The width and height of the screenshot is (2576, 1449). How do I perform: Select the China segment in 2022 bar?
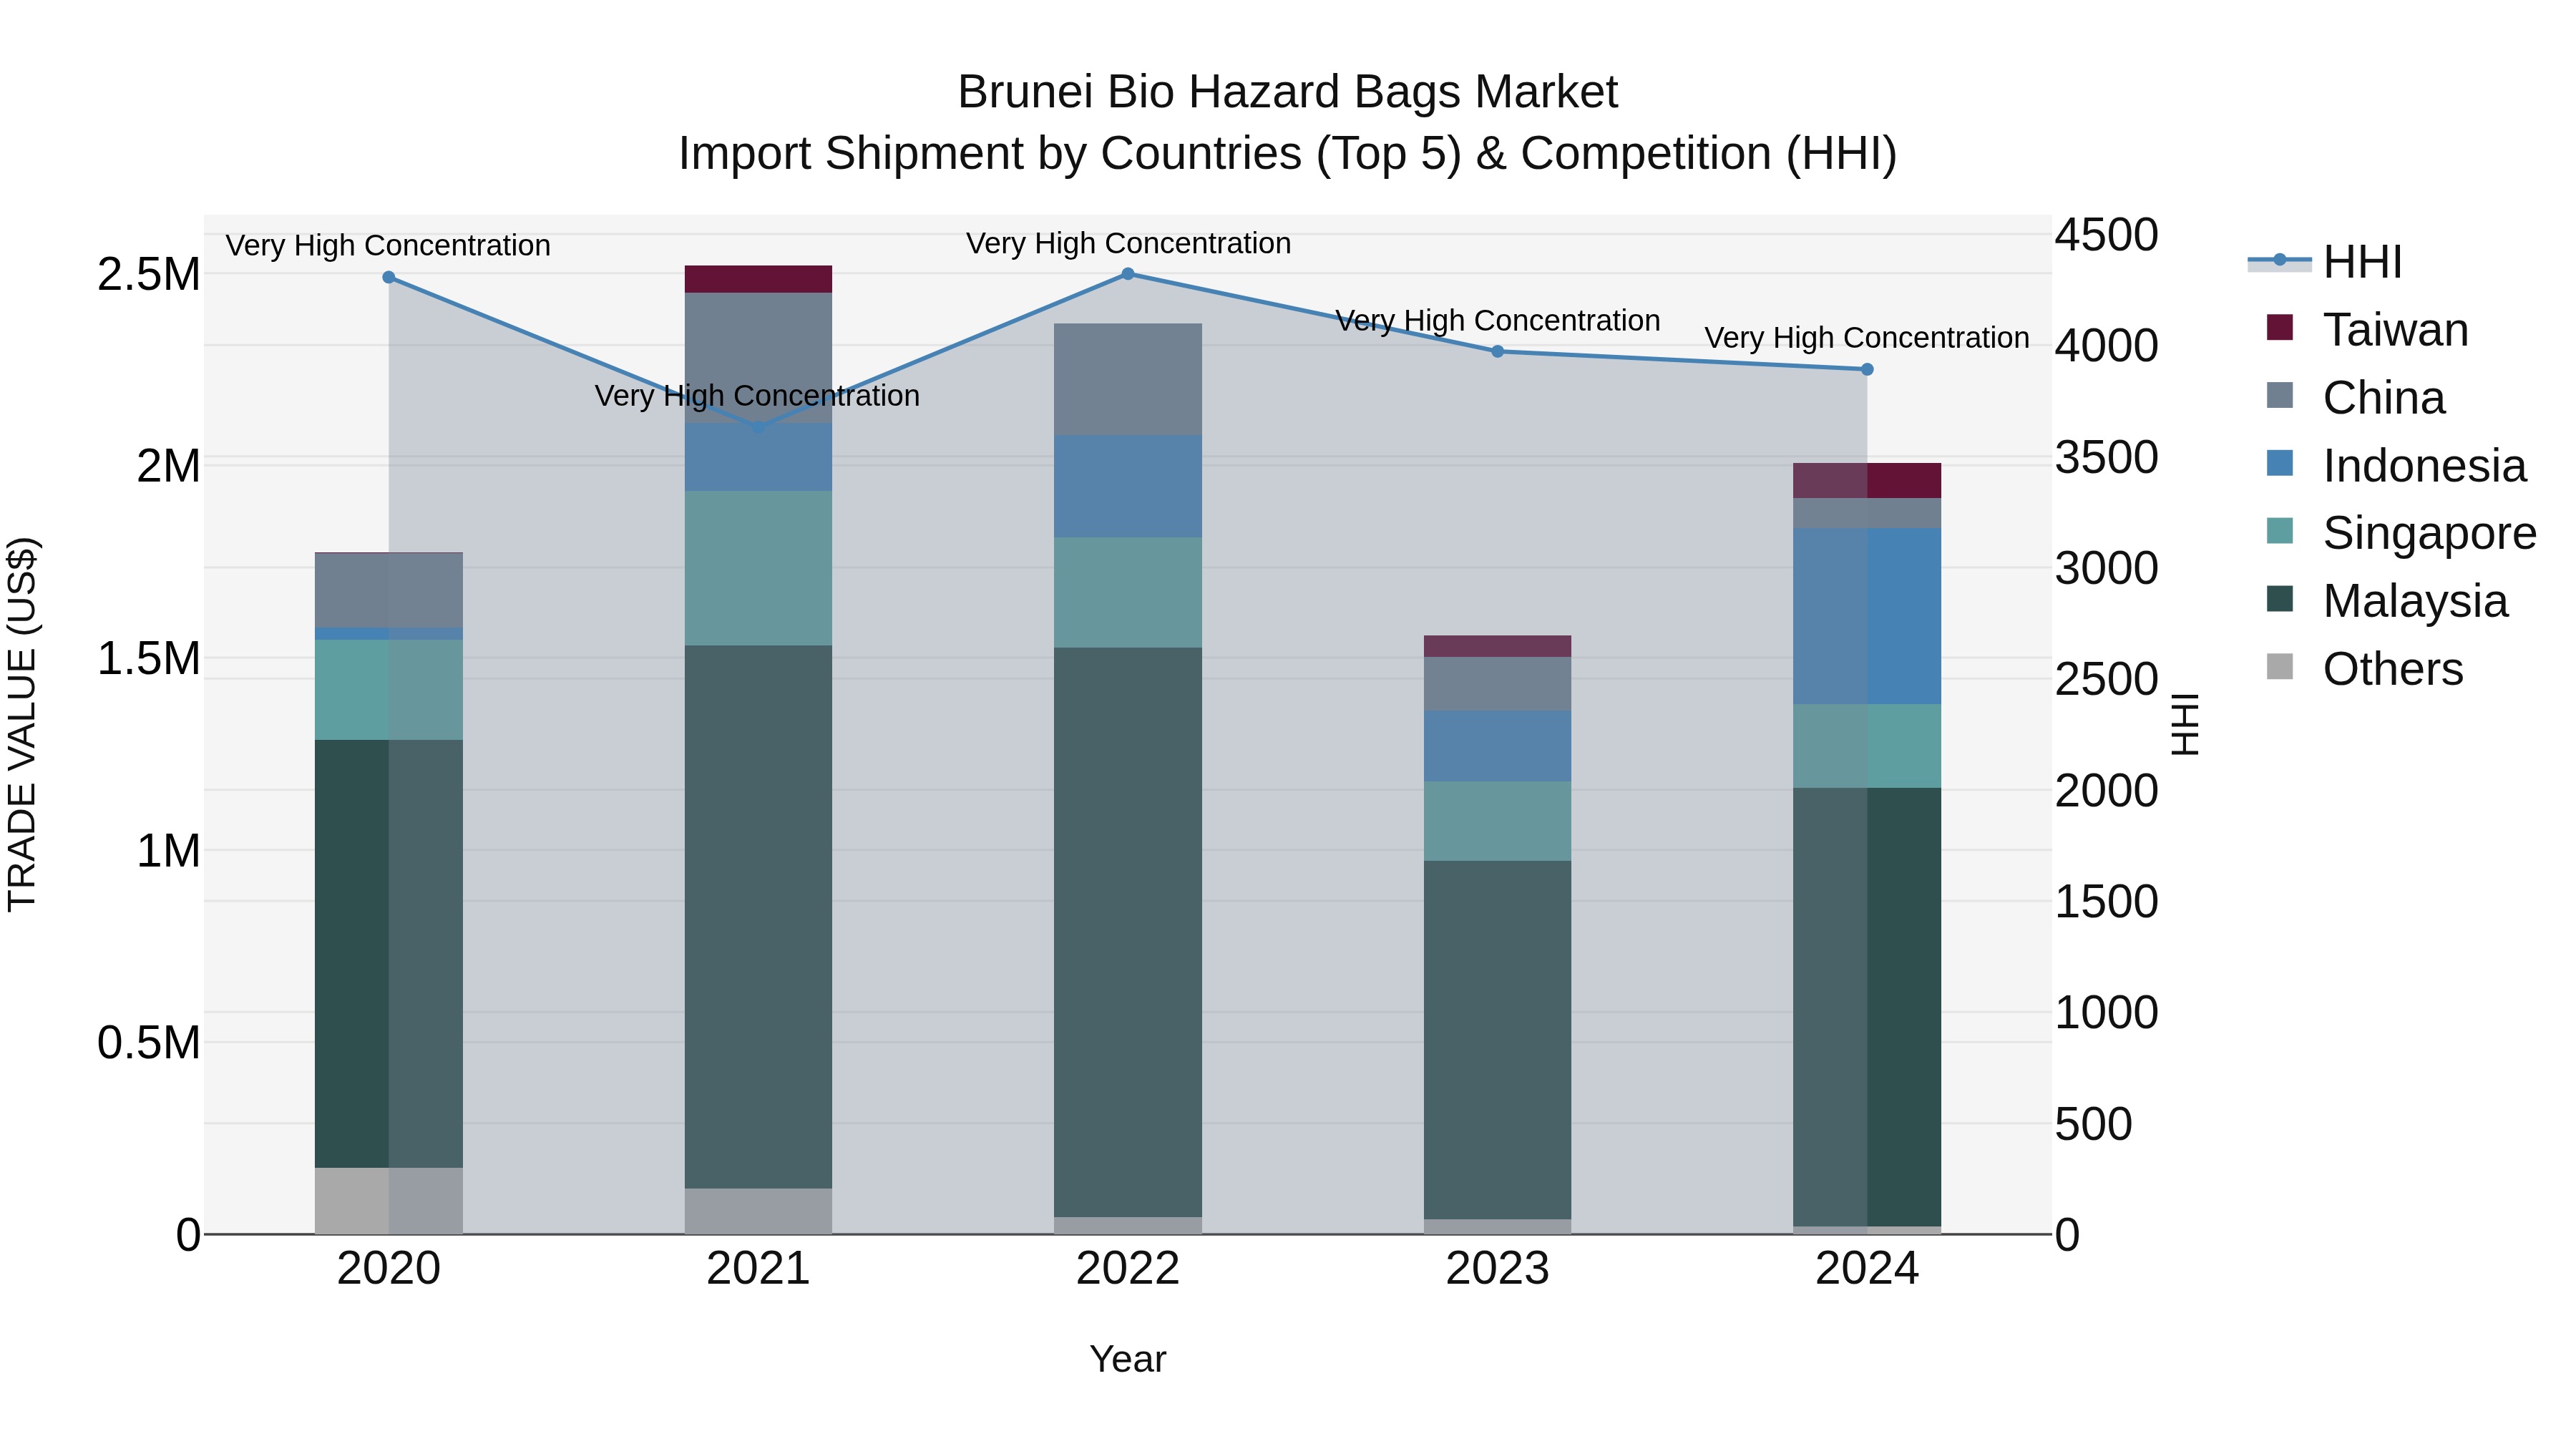tap(1128, 379)
